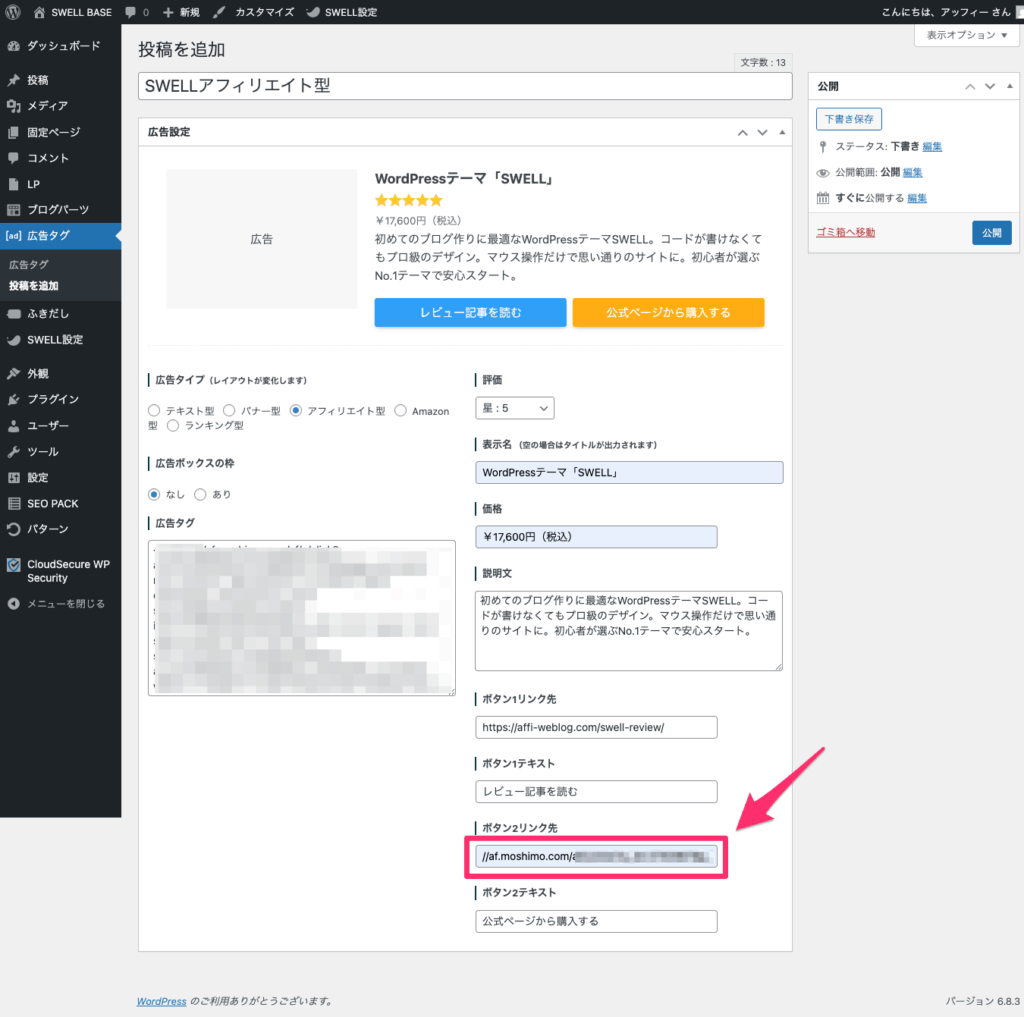Open 新規 in the admin bar
1024x1017 pixels.
(x=181, y=12)
